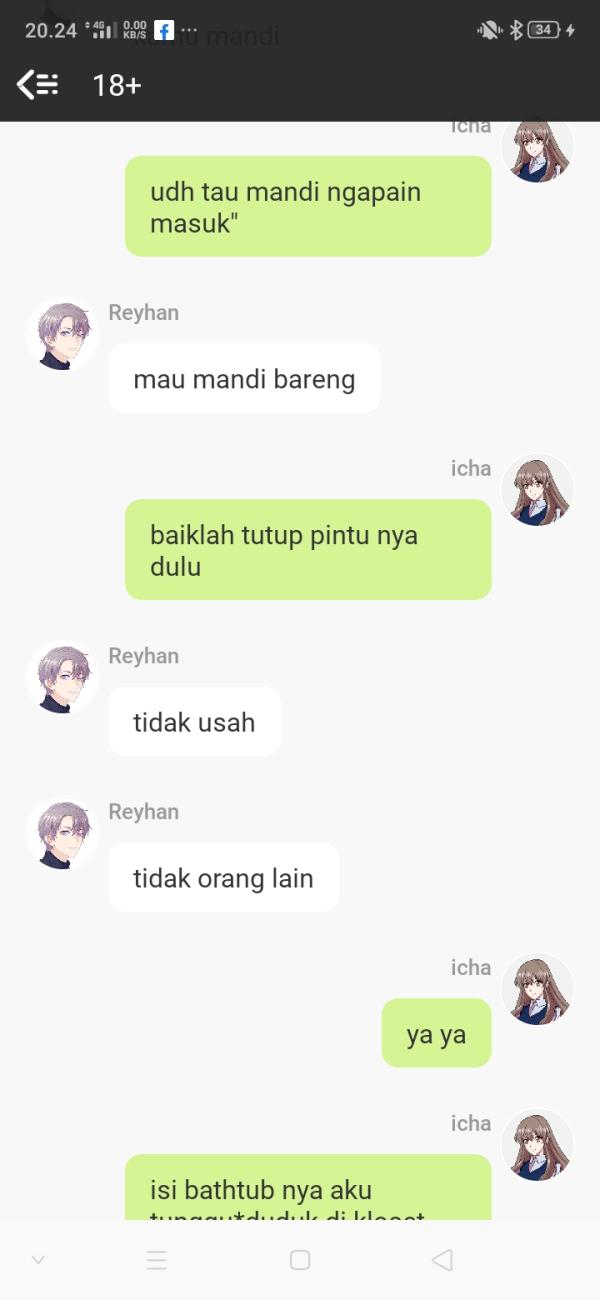
Task: Tap Reyhan's avatar beside "tidak usah"
Action: click(63, 678)
